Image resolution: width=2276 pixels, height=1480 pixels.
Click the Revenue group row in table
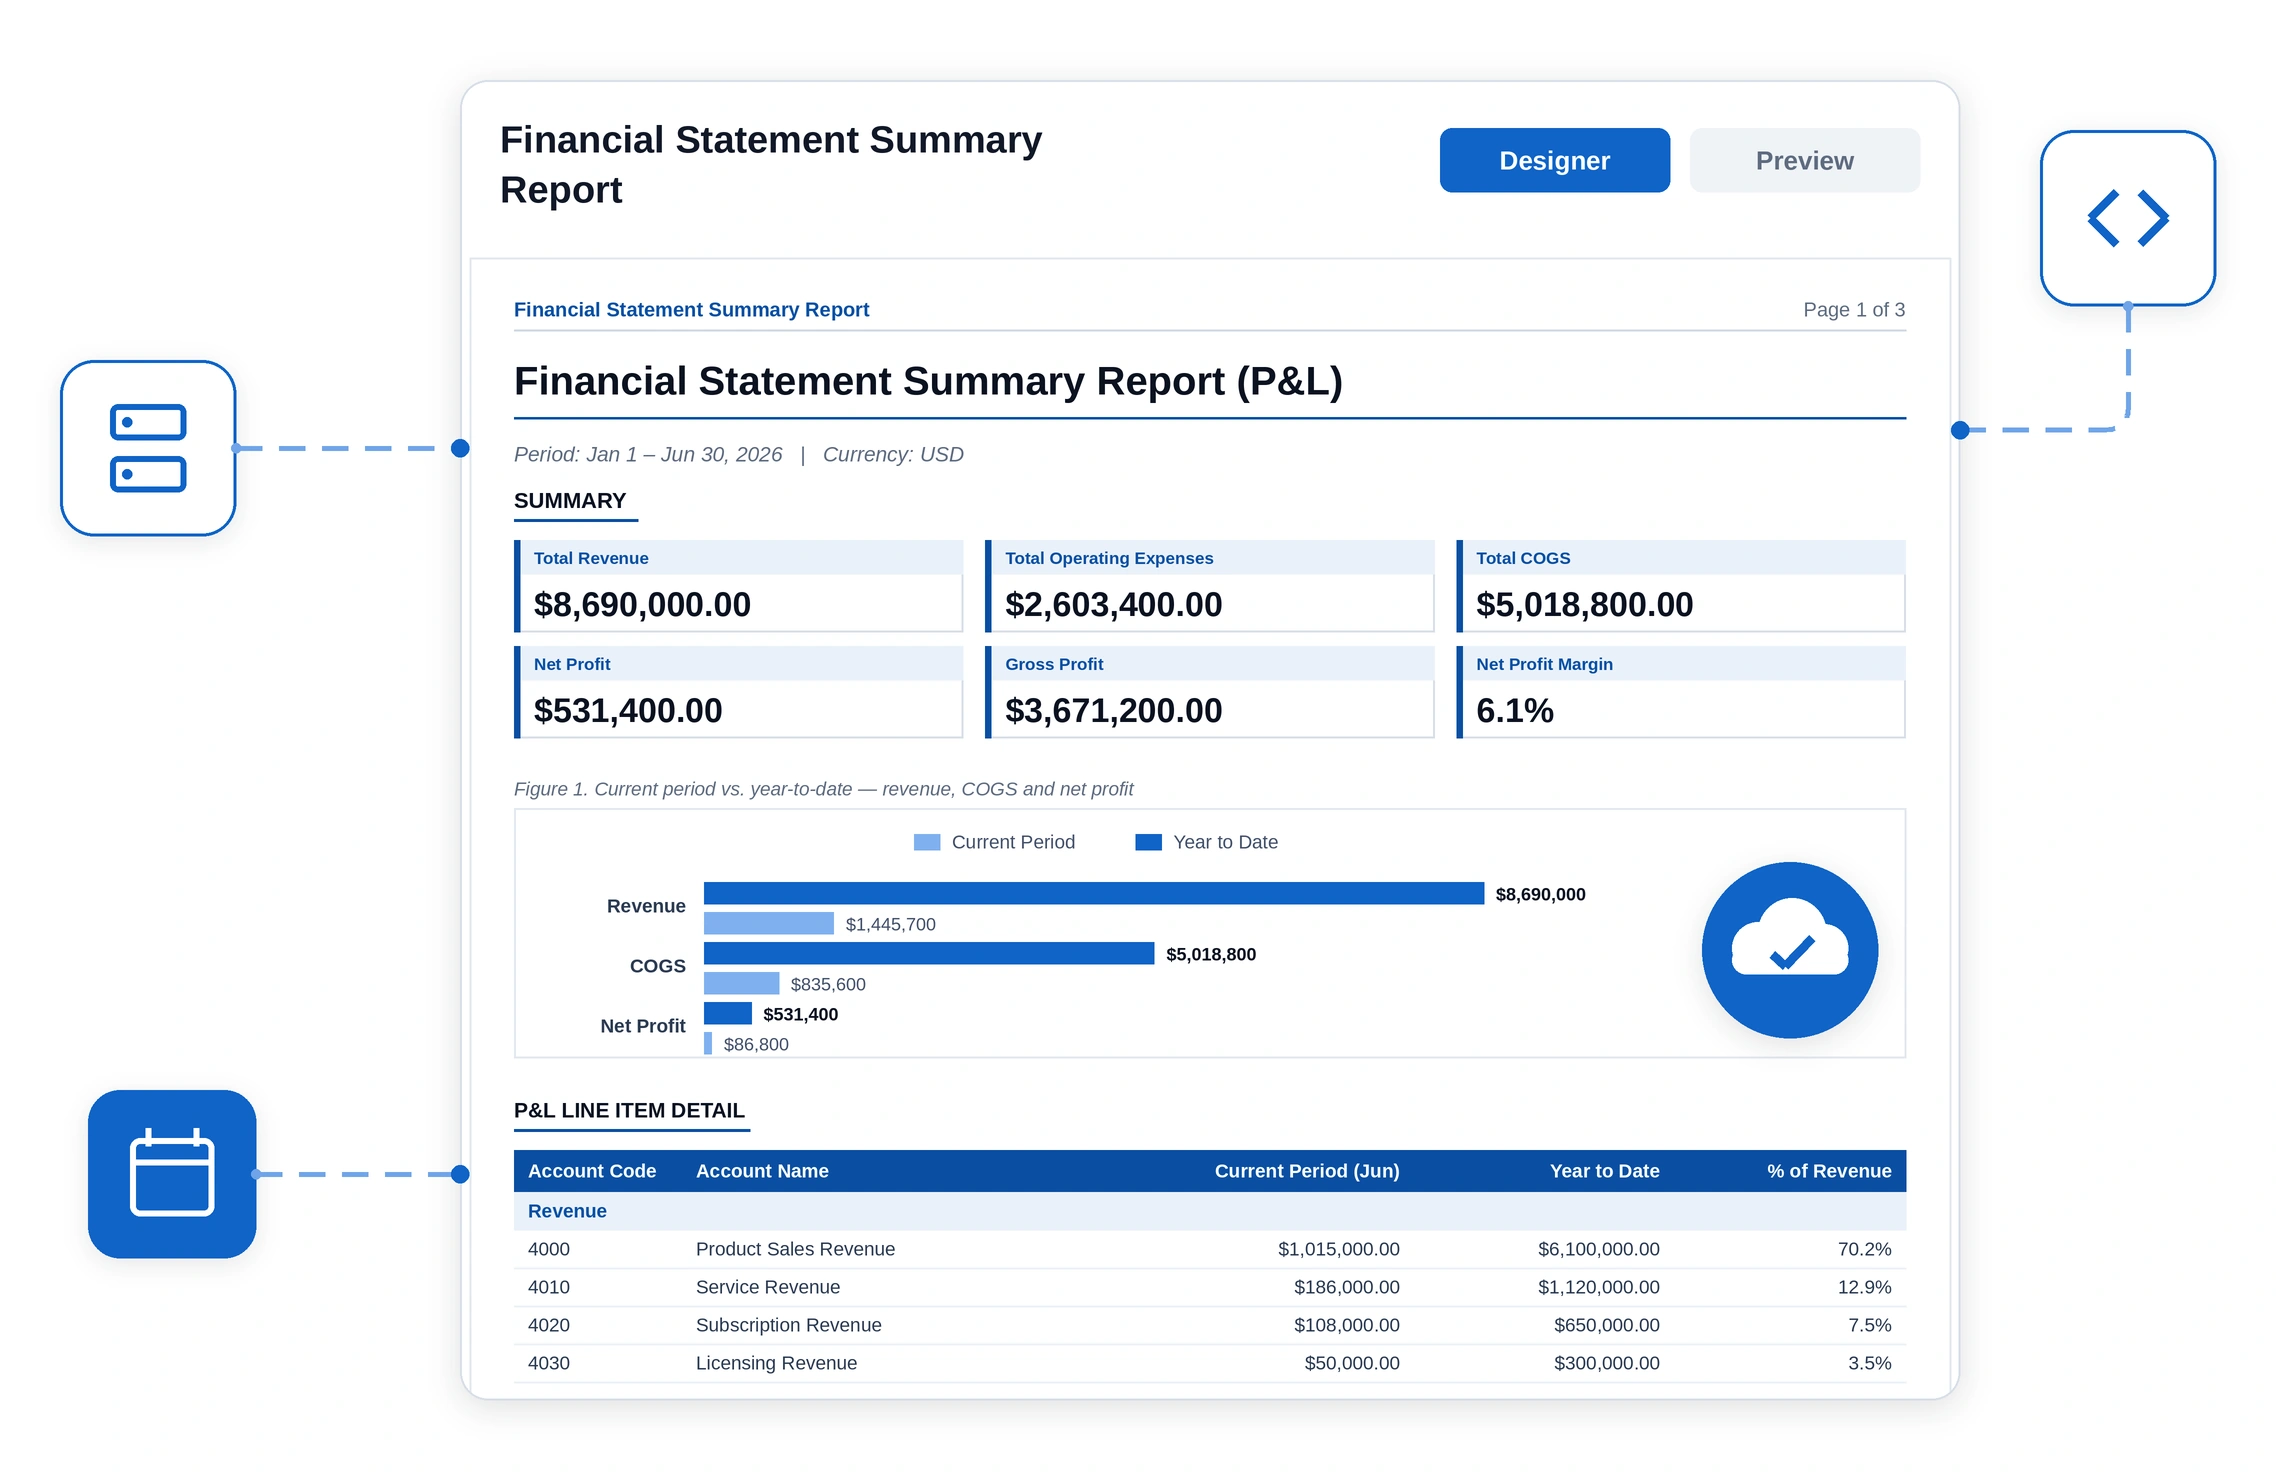coord(1210,1211)
